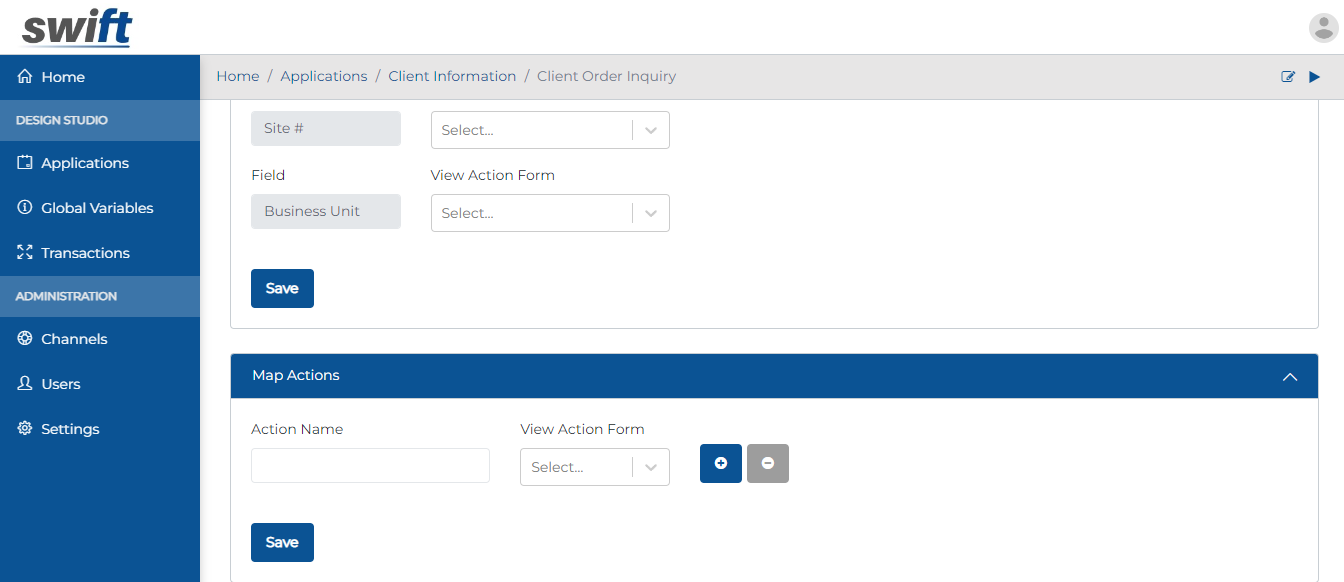Go to Home in the sidebar
Image resolution: width=1344 pixels, height=582 pixels.
coord(62,77)
